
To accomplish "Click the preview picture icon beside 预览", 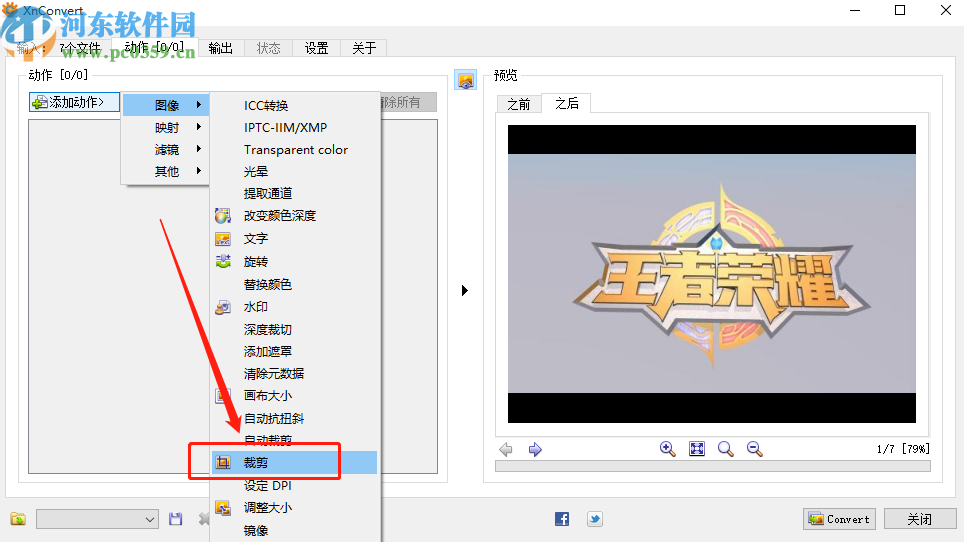I will tap(465, 80).
